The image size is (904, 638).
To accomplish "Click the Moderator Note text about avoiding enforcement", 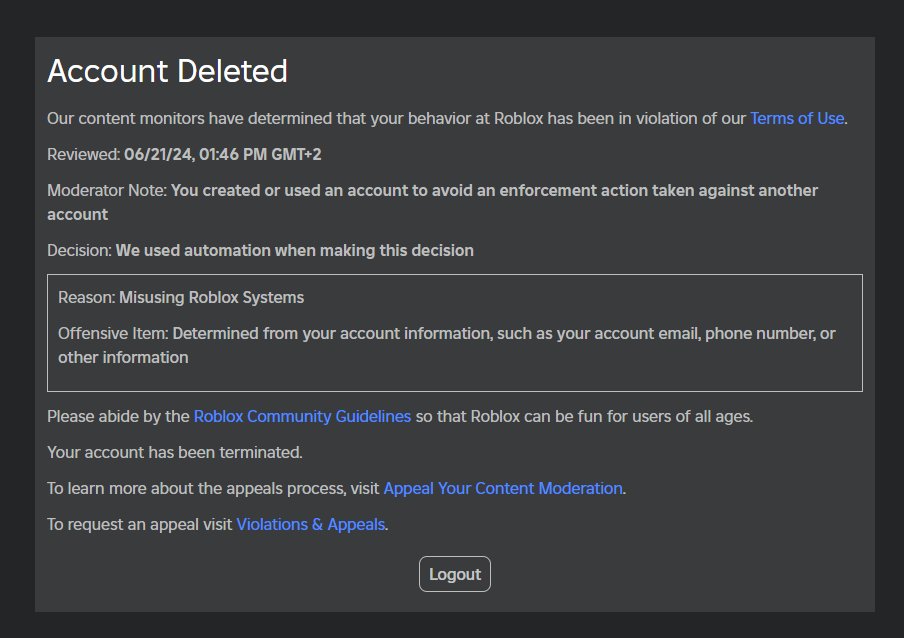I will [x=432, y=202].
